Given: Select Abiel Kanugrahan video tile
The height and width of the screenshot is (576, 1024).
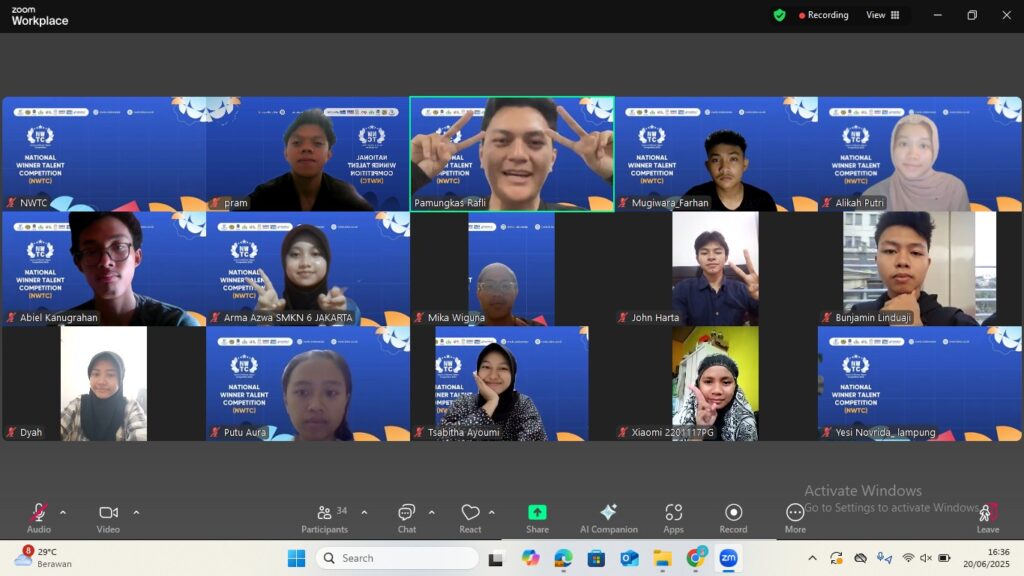Looking at the screenshot, I should [x=104, y=268].
